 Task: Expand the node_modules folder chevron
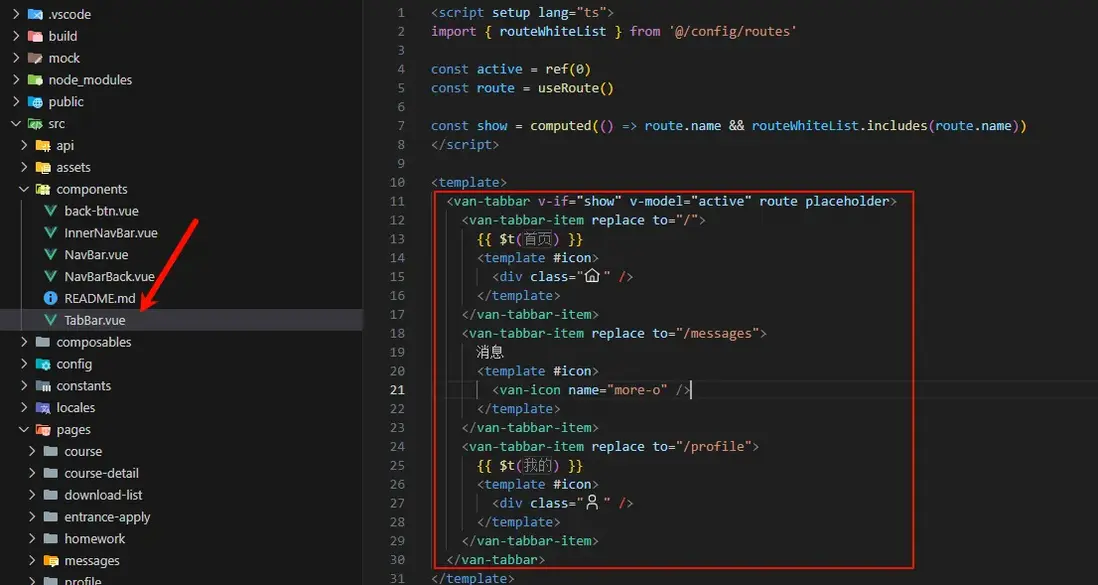[x=16, y=80]
